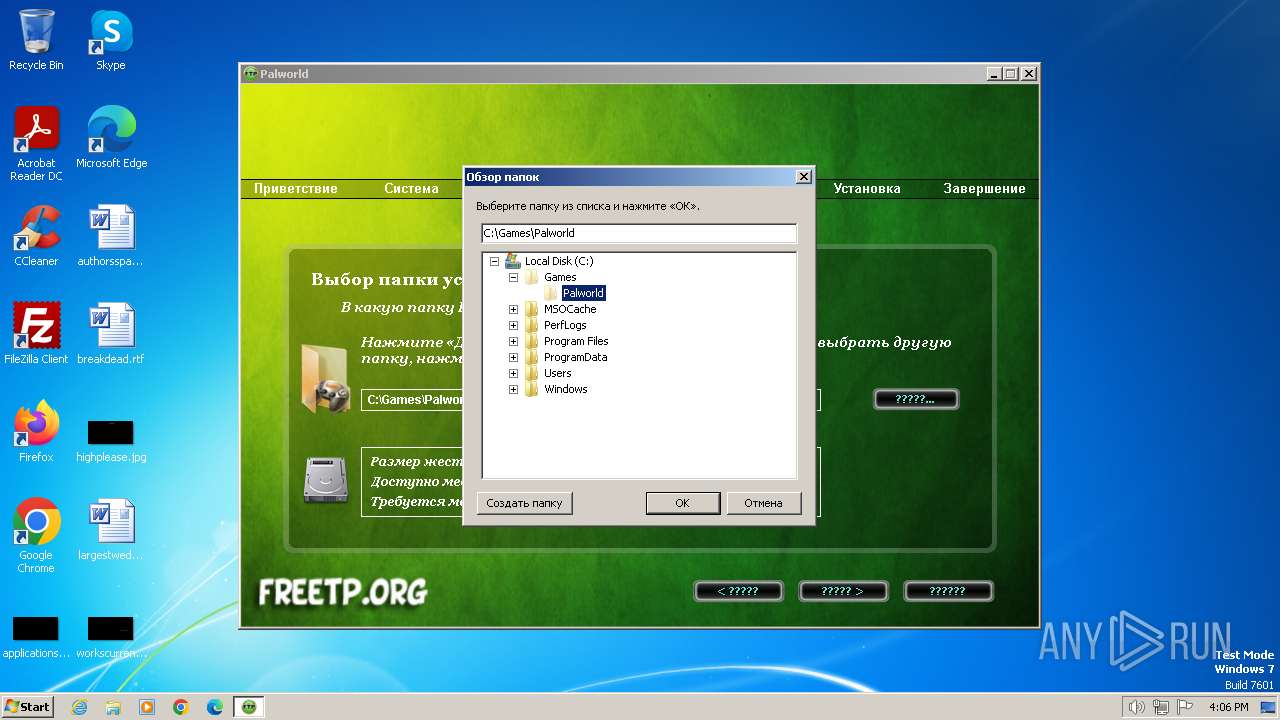
Task: Open Action Center flag in system tray
Action: (x=1185, y=707)
